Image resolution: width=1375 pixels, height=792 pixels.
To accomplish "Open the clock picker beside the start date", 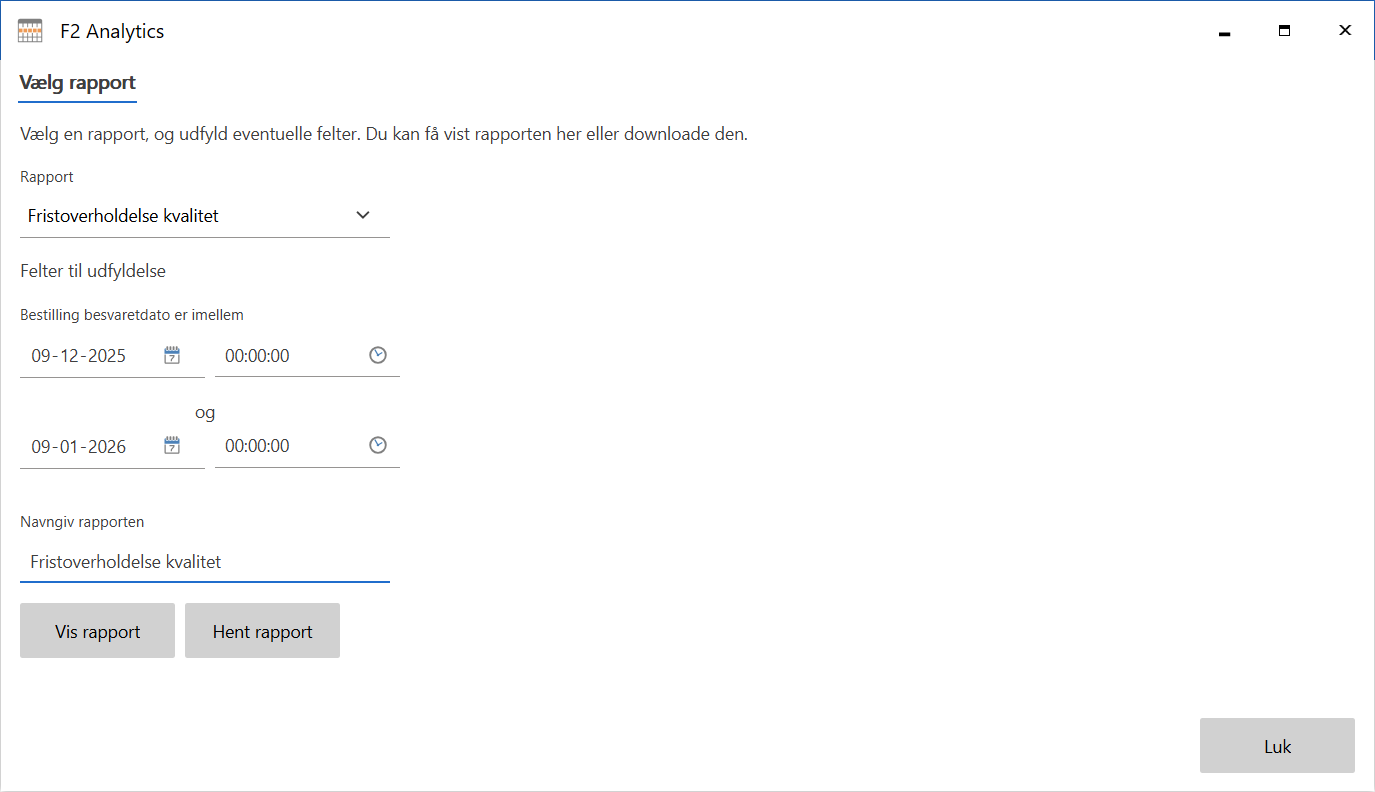I will [378, 355].
